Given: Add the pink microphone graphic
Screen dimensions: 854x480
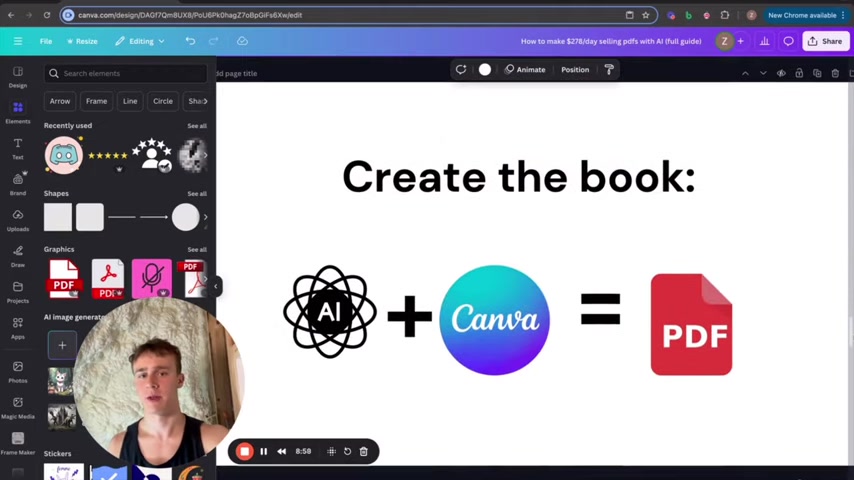Looking at the screenshot, I should [152, 278].
